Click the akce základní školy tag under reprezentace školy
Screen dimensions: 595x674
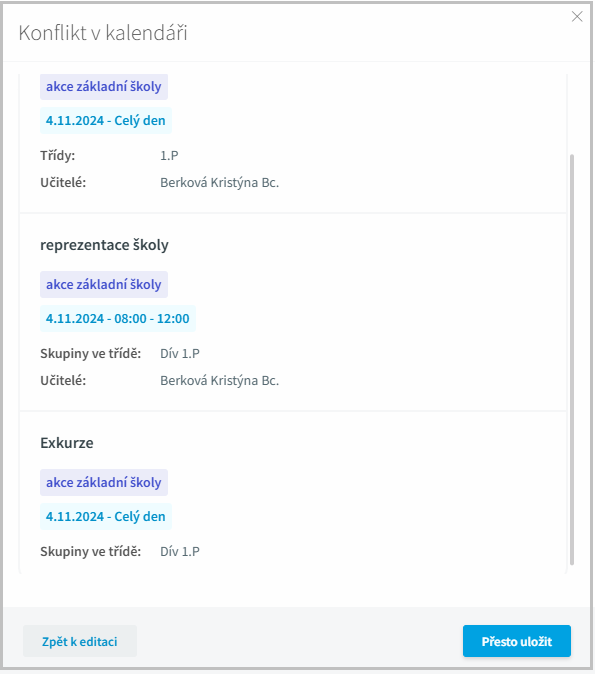[x=104, y=284]
